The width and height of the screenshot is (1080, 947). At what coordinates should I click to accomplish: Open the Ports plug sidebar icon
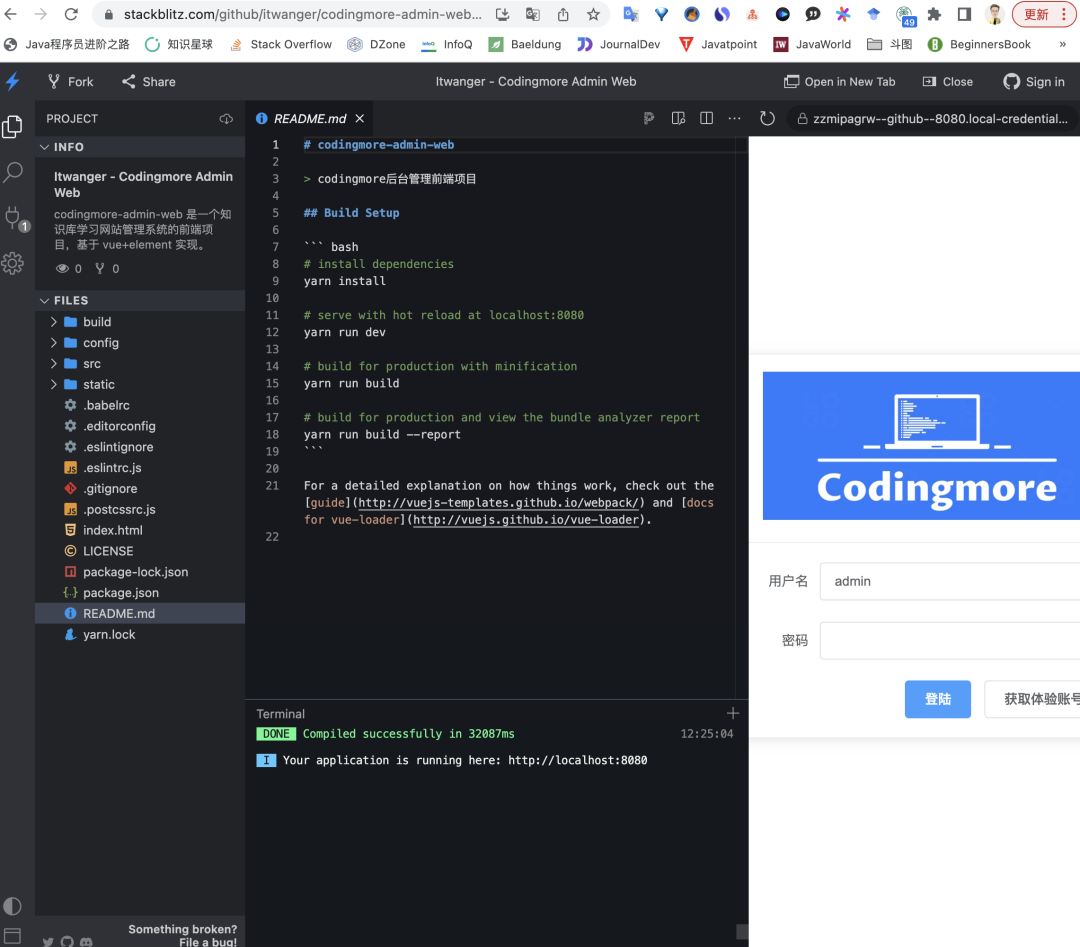point(12,218)
